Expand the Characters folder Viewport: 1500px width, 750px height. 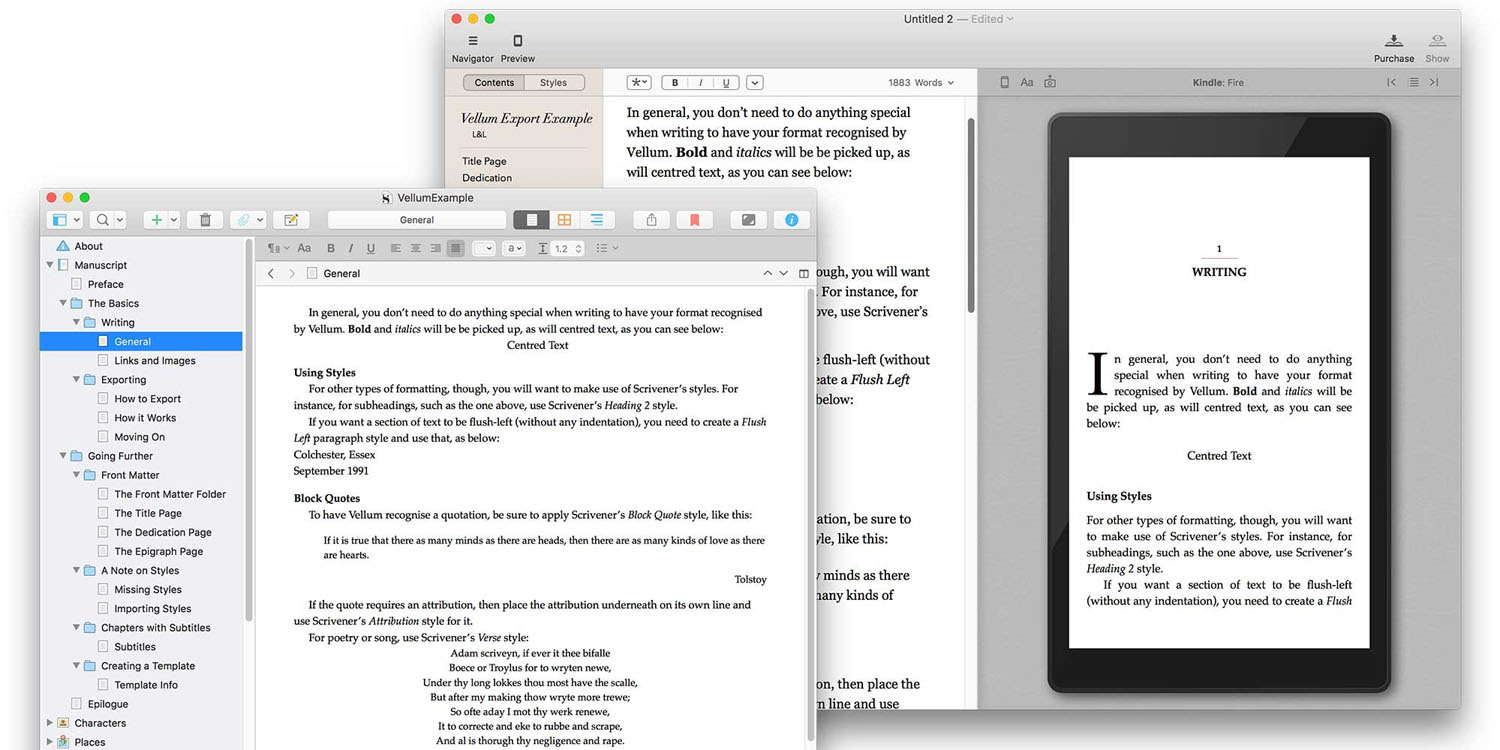pos(48,722)
